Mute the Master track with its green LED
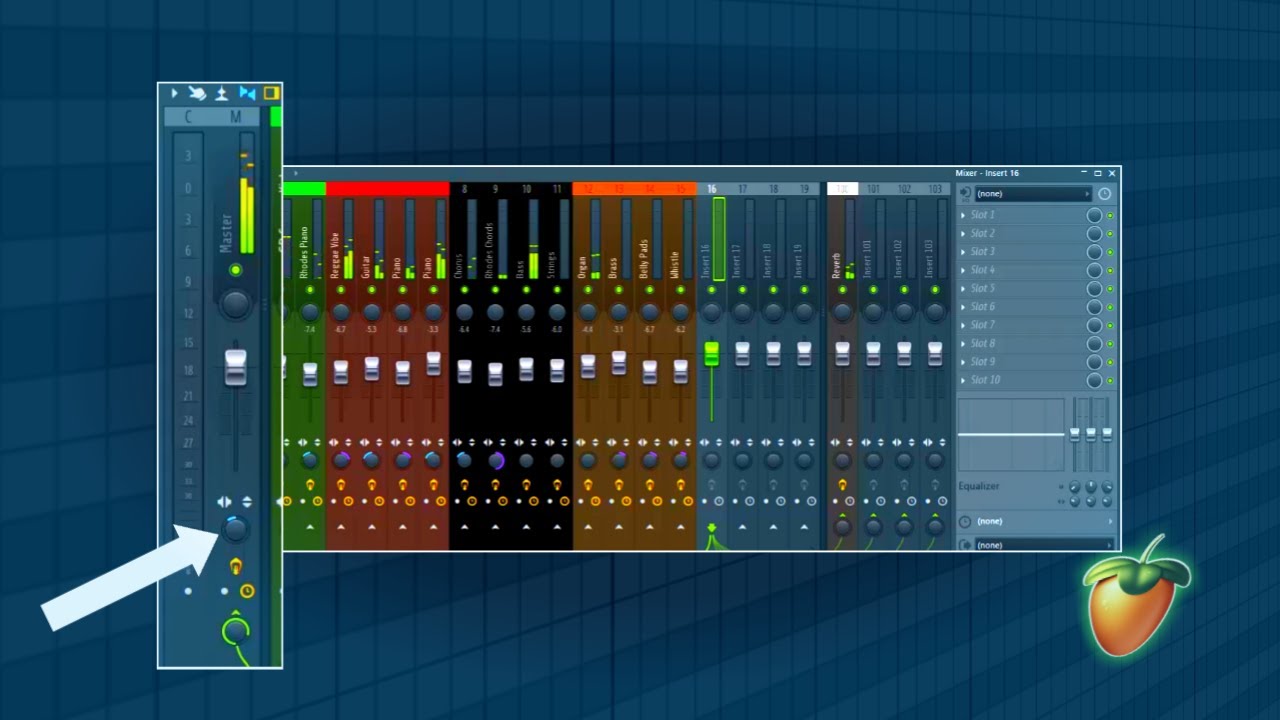This screenshot has height=720, width=1280. [x=235, y=270]
